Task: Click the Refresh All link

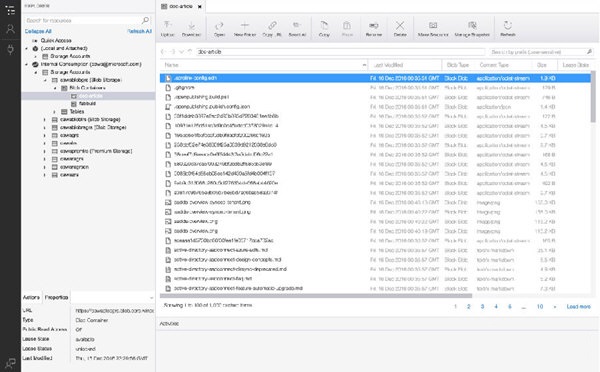Action: click(140, 31)
